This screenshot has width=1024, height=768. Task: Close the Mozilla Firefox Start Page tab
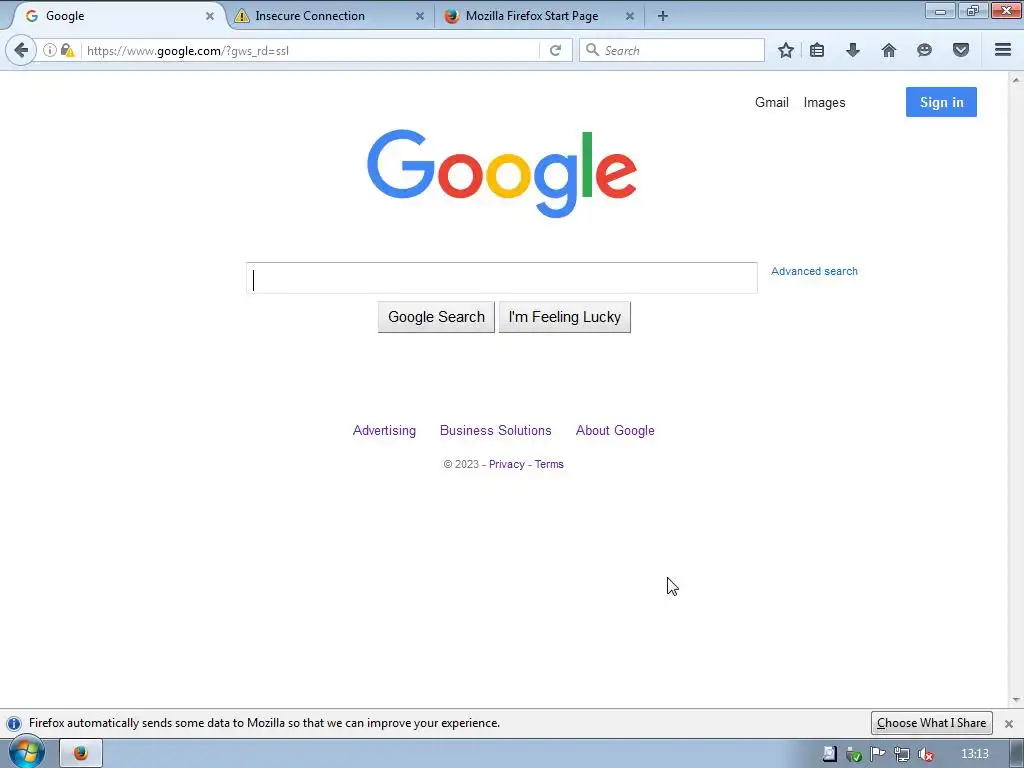(x=630, y=16)
